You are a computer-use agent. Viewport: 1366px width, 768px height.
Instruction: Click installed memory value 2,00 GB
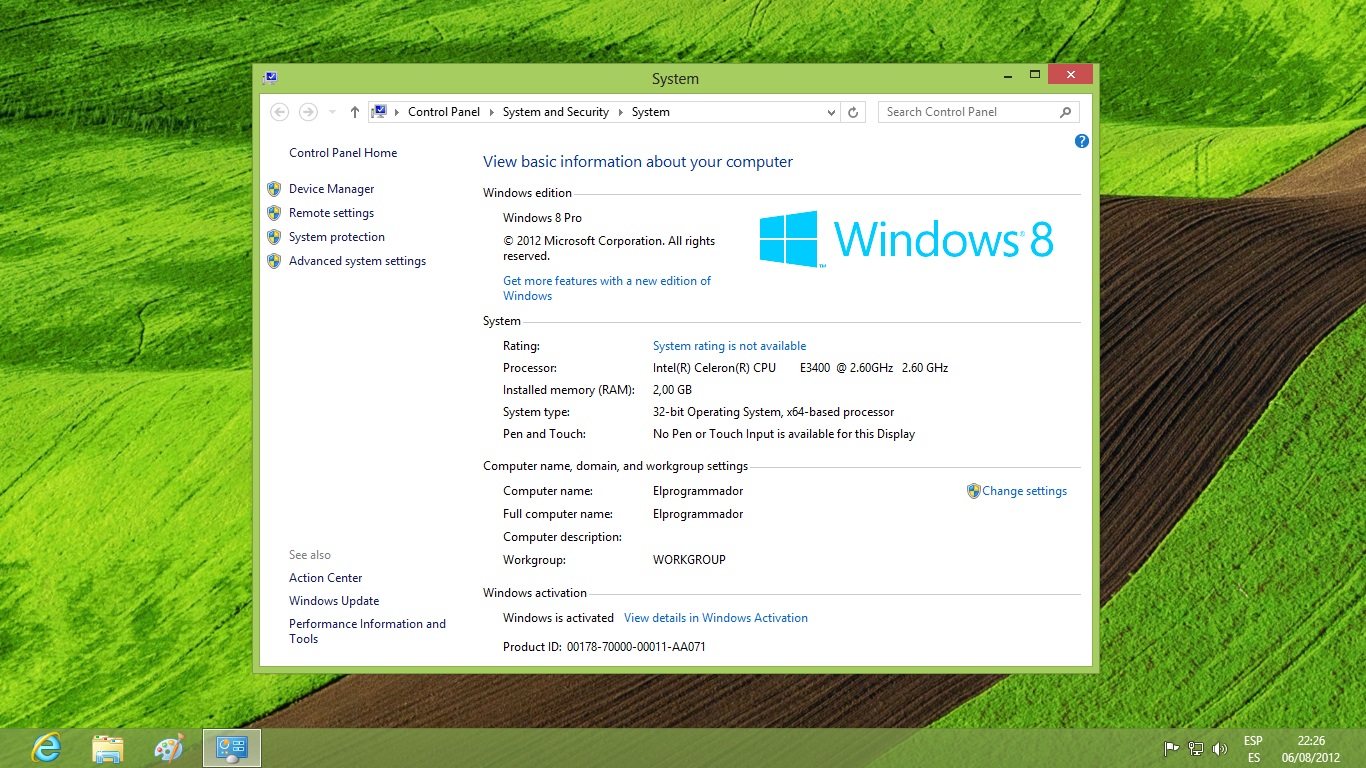(672, 390)
